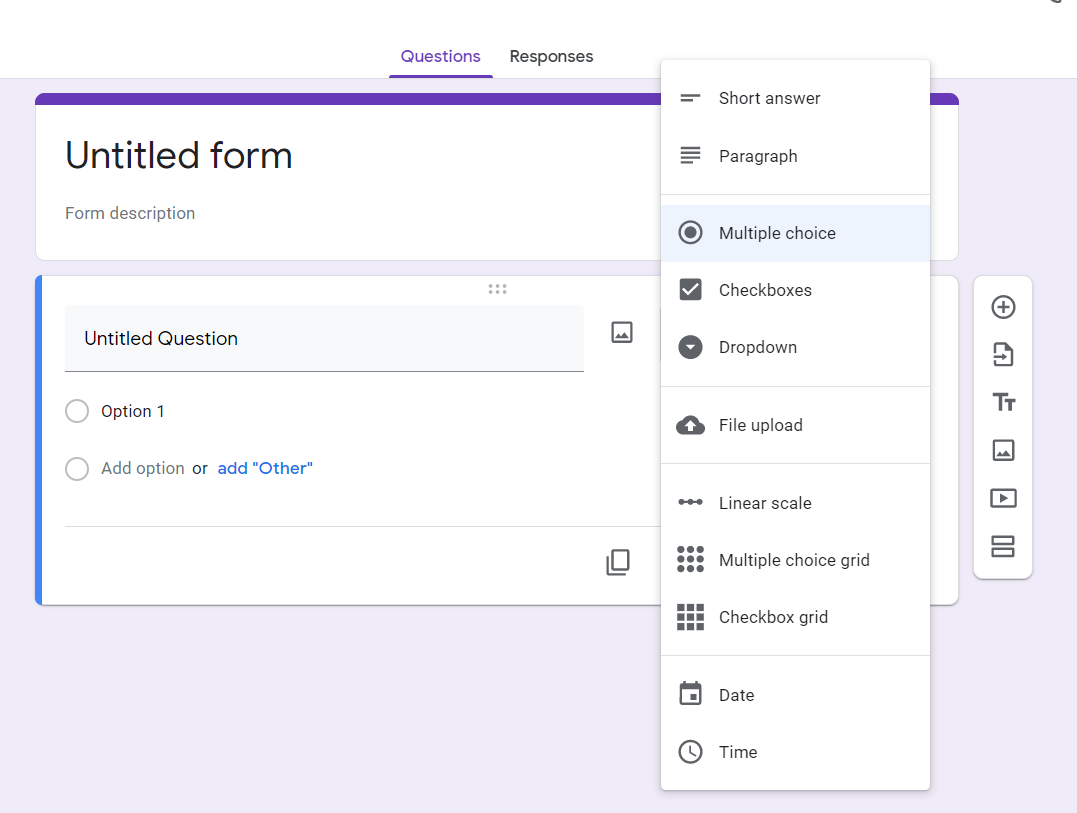Edit the Option 1 label text

pyautogui.click(x=133, y=411)
